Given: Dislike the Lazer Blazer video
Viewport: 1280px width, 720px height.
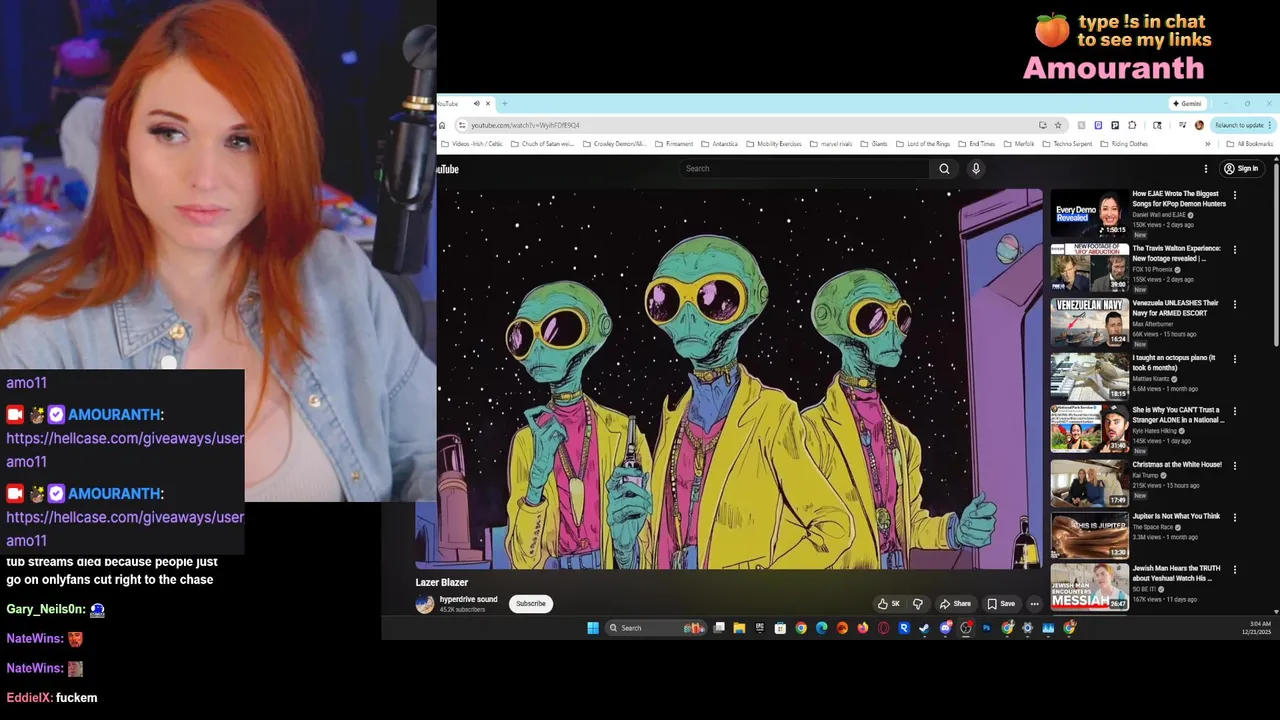Looking at the screenshot, I should pyautogui.click(x=918, y=604).
